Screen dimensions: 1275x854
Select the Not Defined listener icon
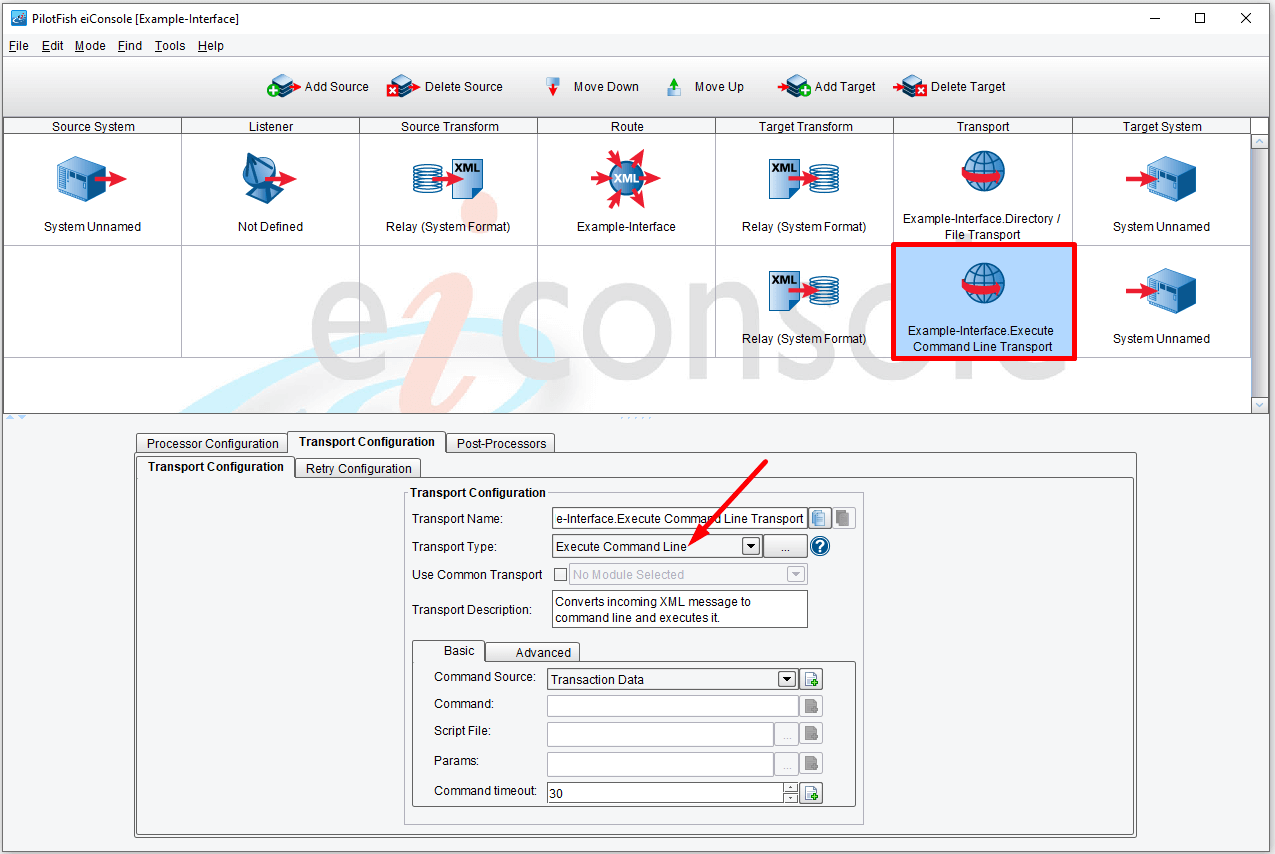[270, 180]
